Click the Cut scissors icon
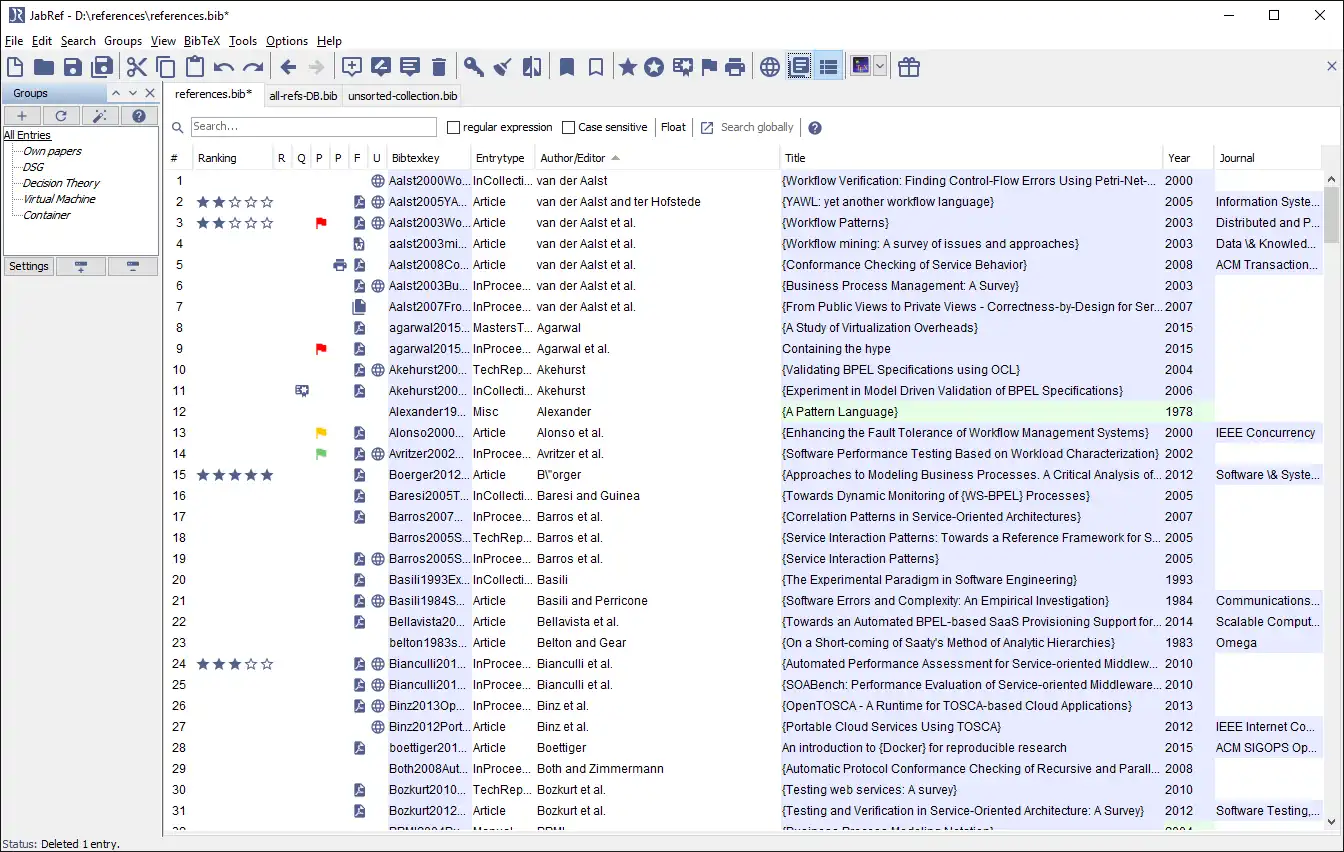The width and height of the screenshot is (1344, 852). pos(136,67)
